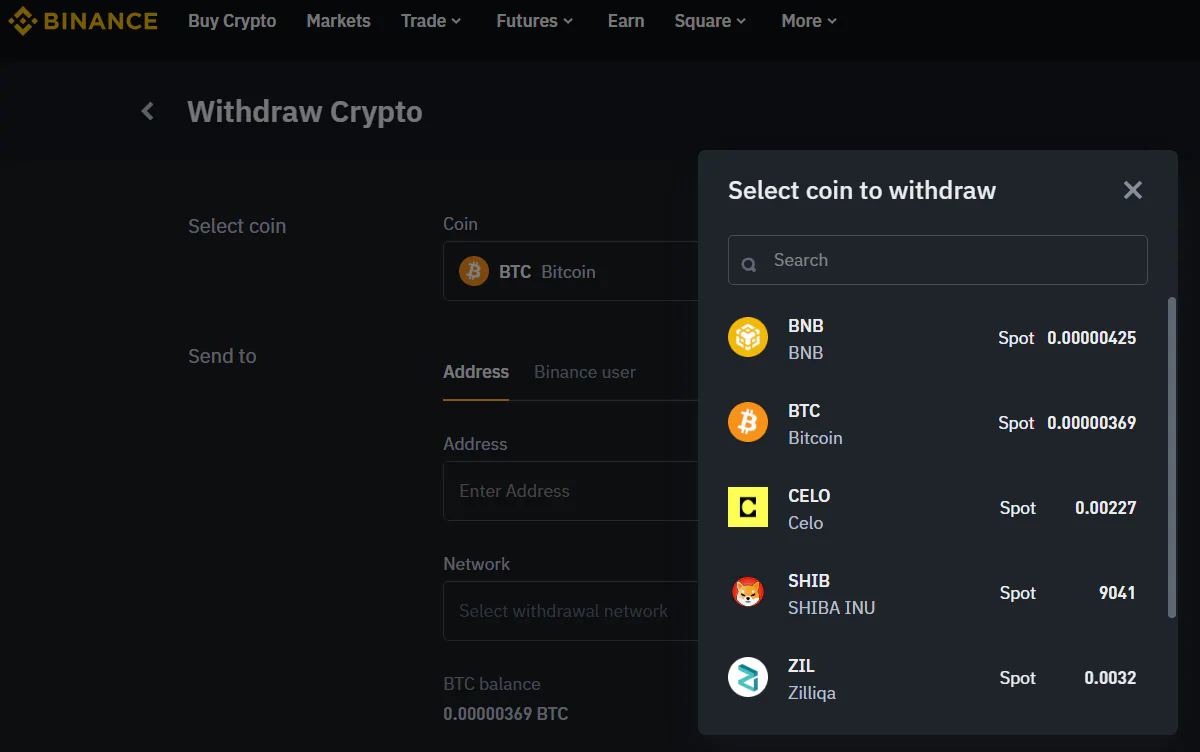
Task: Click the yellow CELO coin icon
Action: pyautogui.click(x=747, y=508)
